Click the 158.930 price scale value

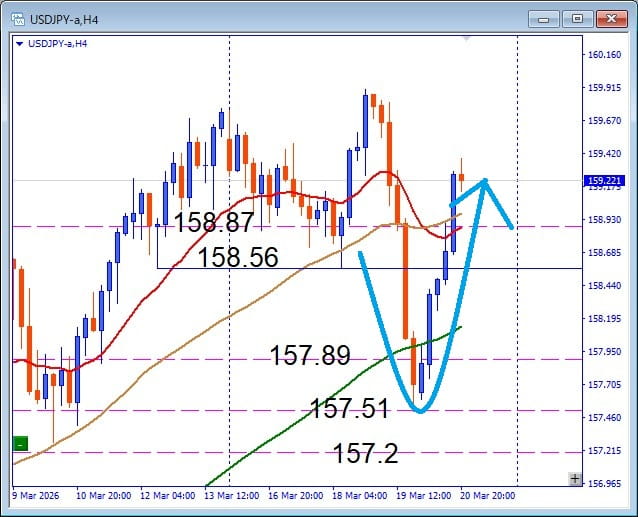605,220
